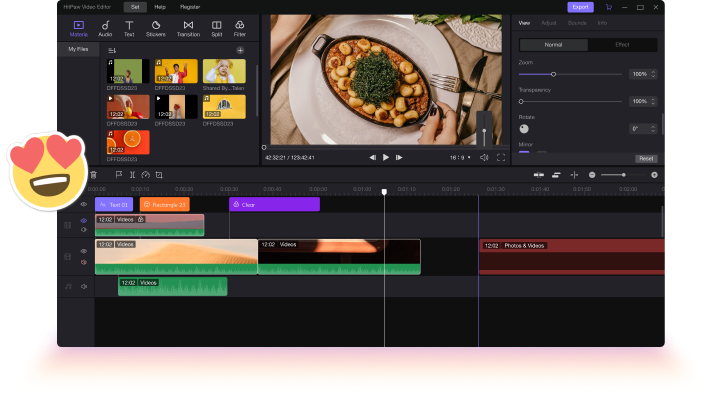Unmute the main video track audio
The width and height of the screenshot is (714, 399).
click(x=84, y=262)
